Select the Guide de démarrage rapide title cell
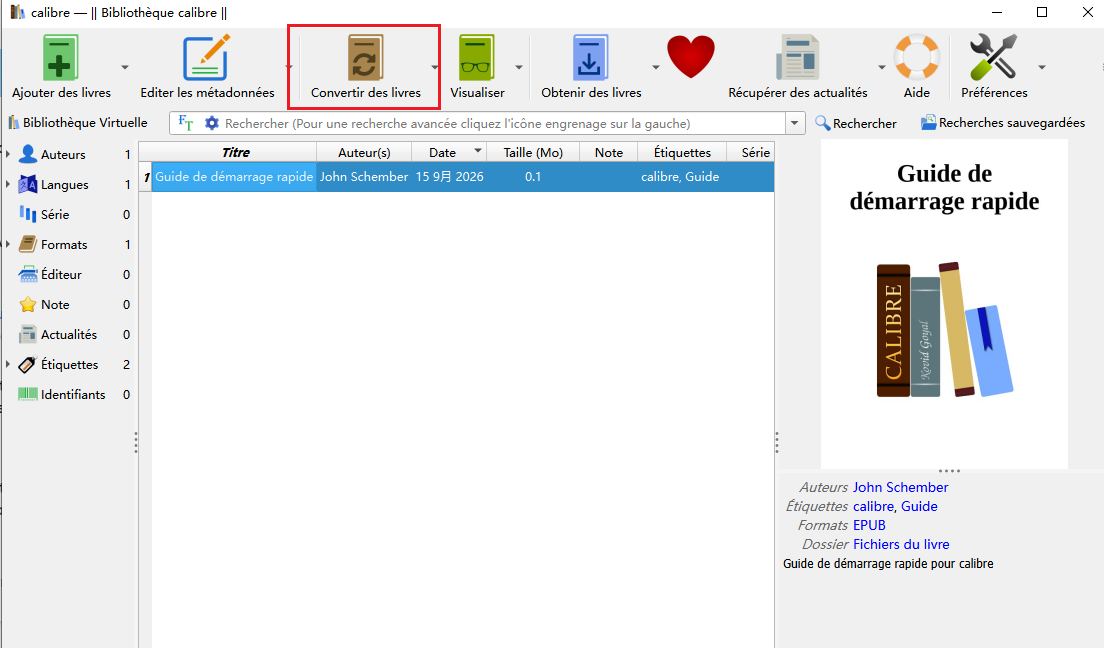Viewport: 1104px width, 648px height. click(x=234, y=177)
